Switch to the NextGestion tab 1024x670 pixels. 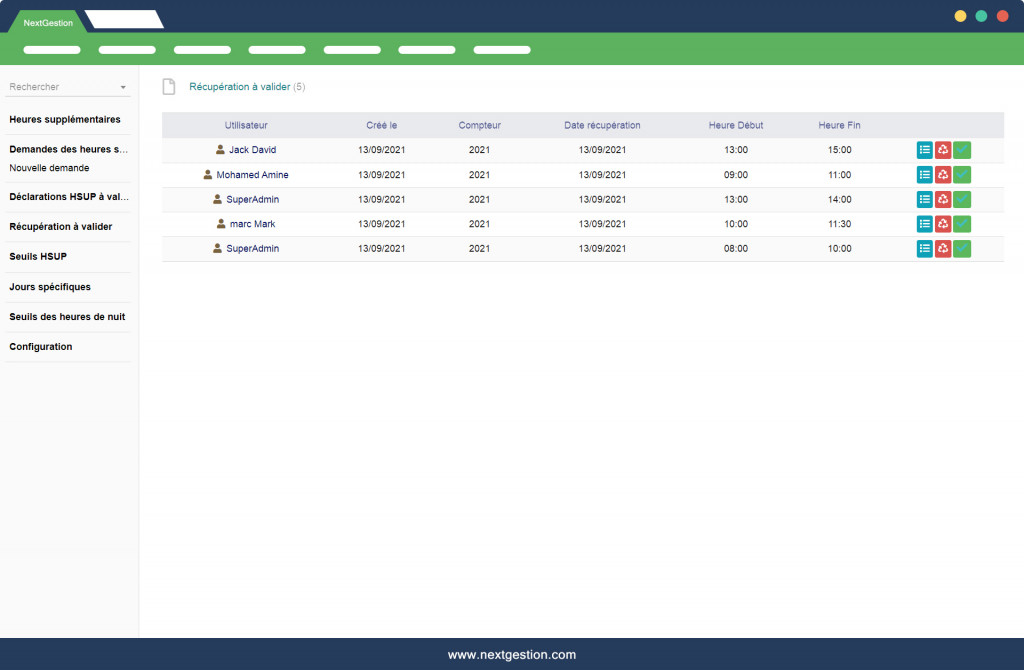point(48,22)
